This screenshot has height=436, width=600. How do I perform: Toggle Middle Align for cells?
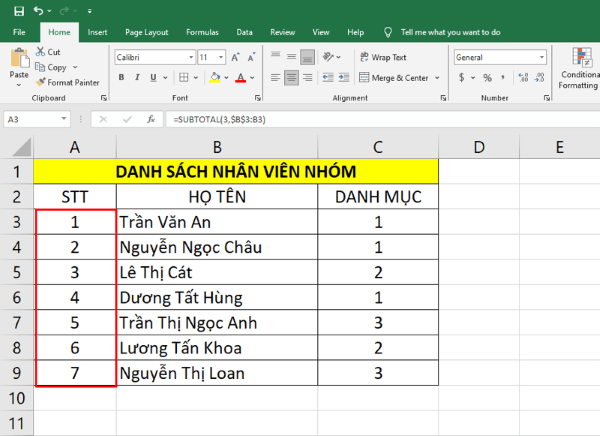coord(292,57)
